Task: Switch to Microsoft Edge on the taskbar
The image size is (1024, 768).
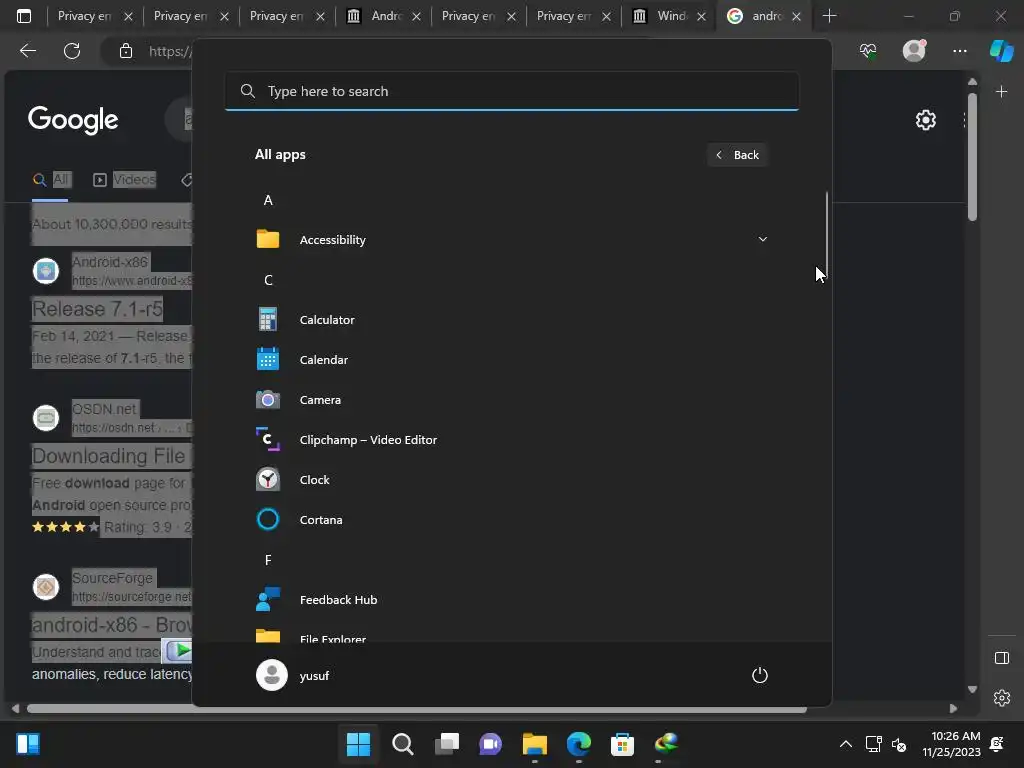Action: pyautogui.click(x=579, y=744)
